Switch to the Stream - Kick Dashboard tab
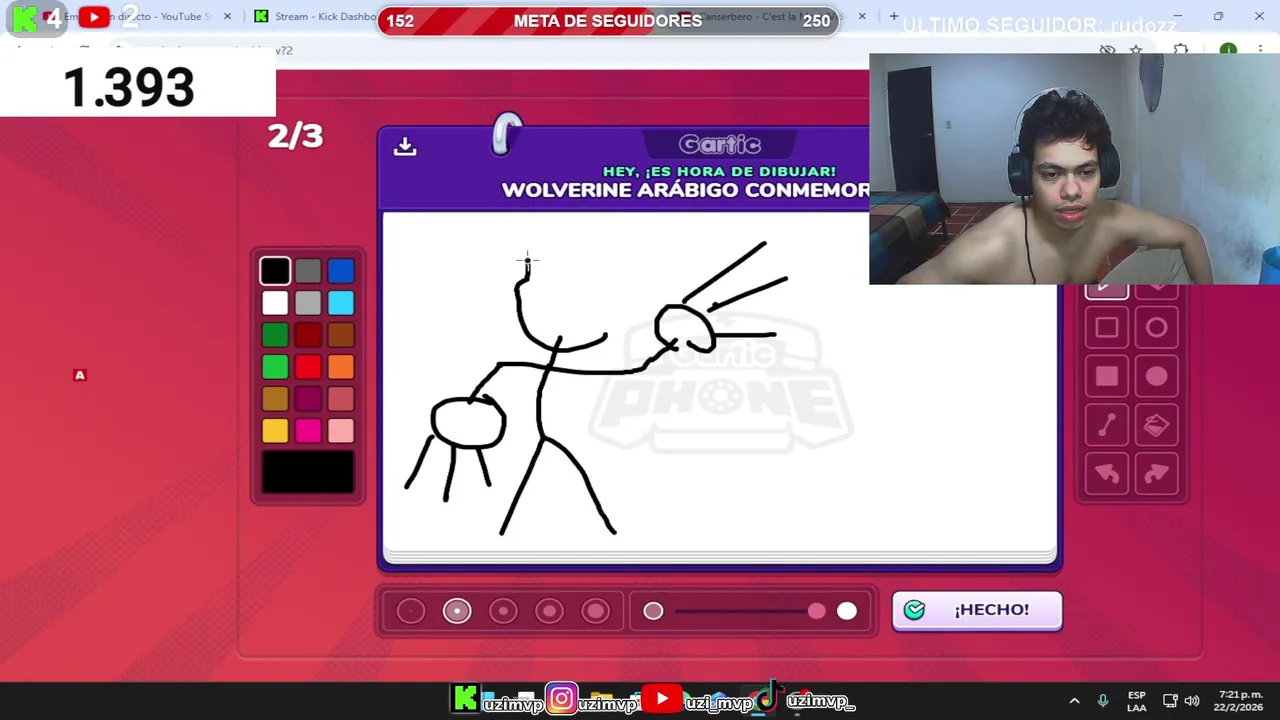 tap(313, 17)
